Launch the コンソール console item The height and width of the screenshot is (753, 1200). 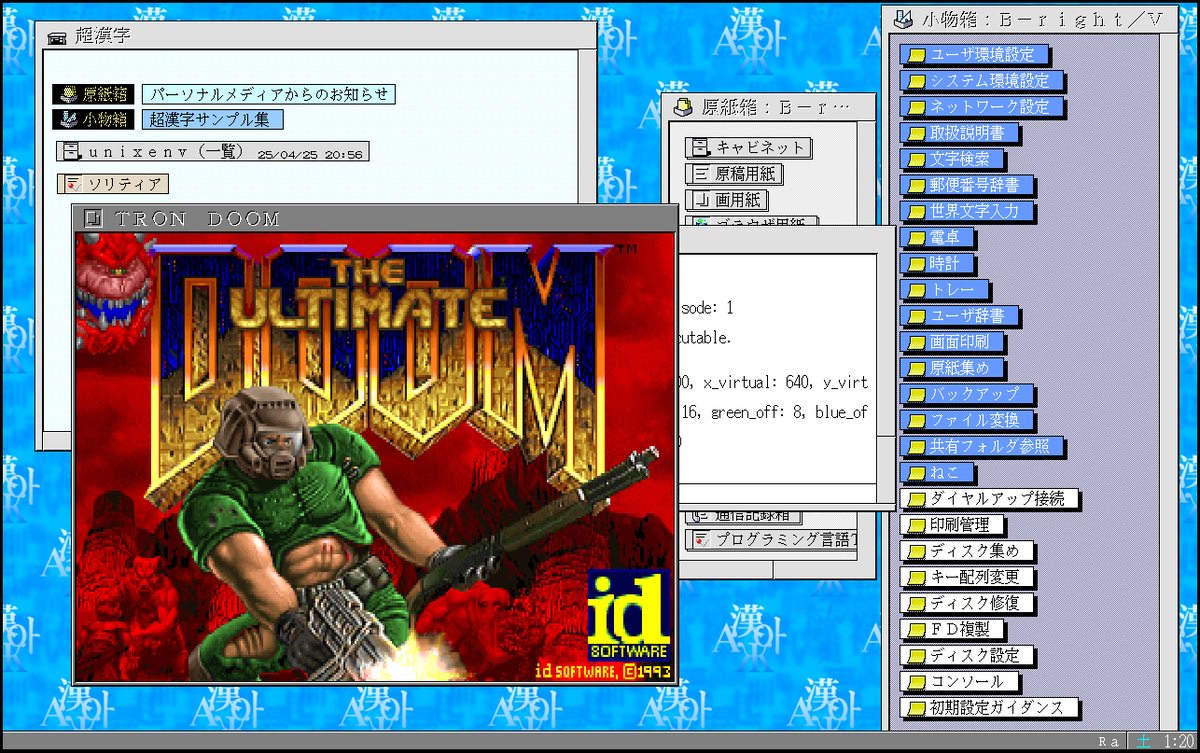tap(958, 681)
